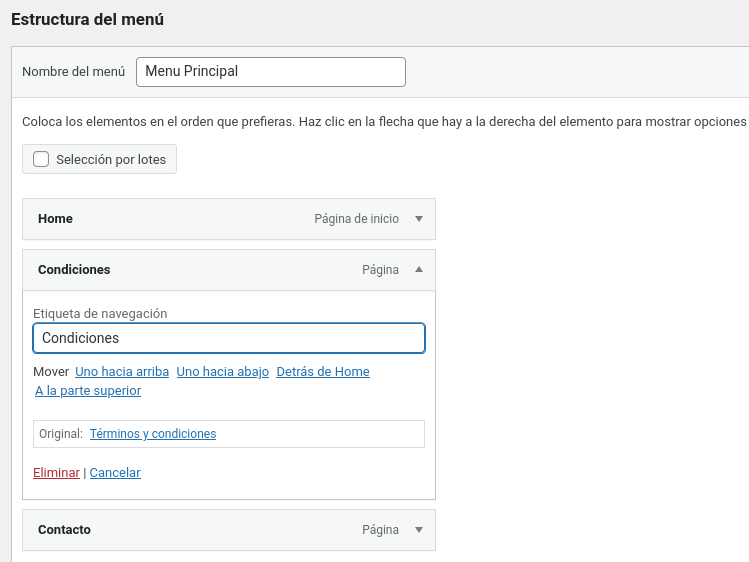Collapse the Condiciones item with its arrow
The width and height of the screenshot is (749, 562).
coord(419,269)
